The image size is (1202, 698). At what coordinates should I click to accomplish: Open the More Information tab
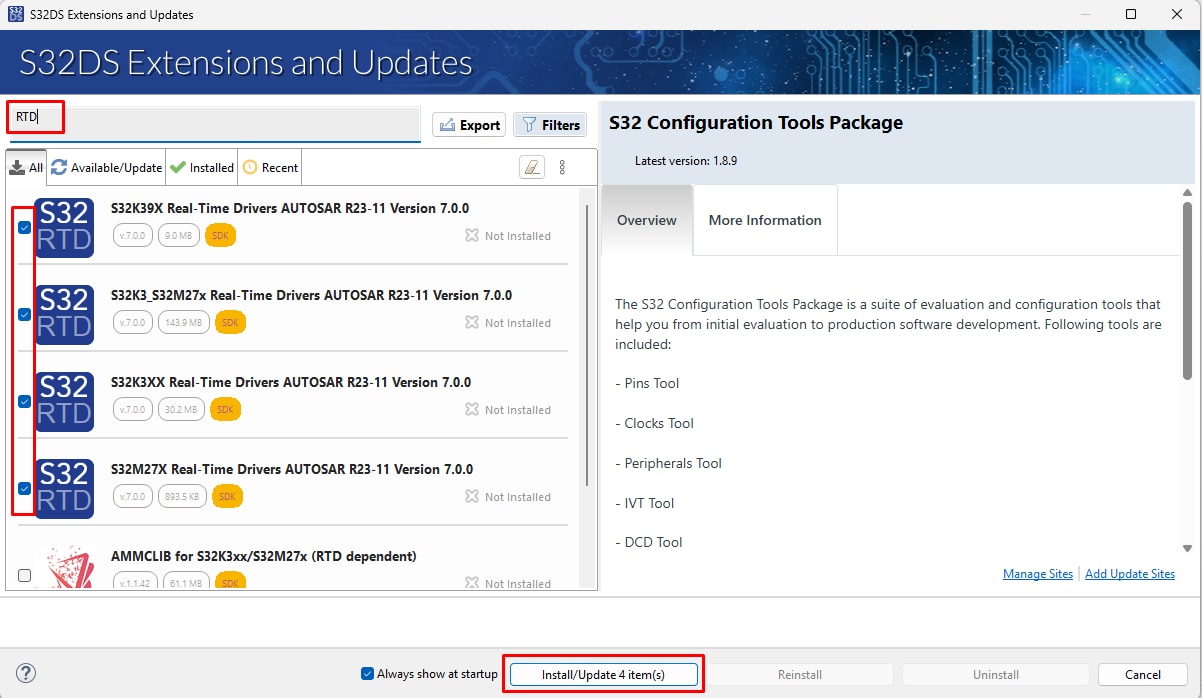(x=764, y=220)
